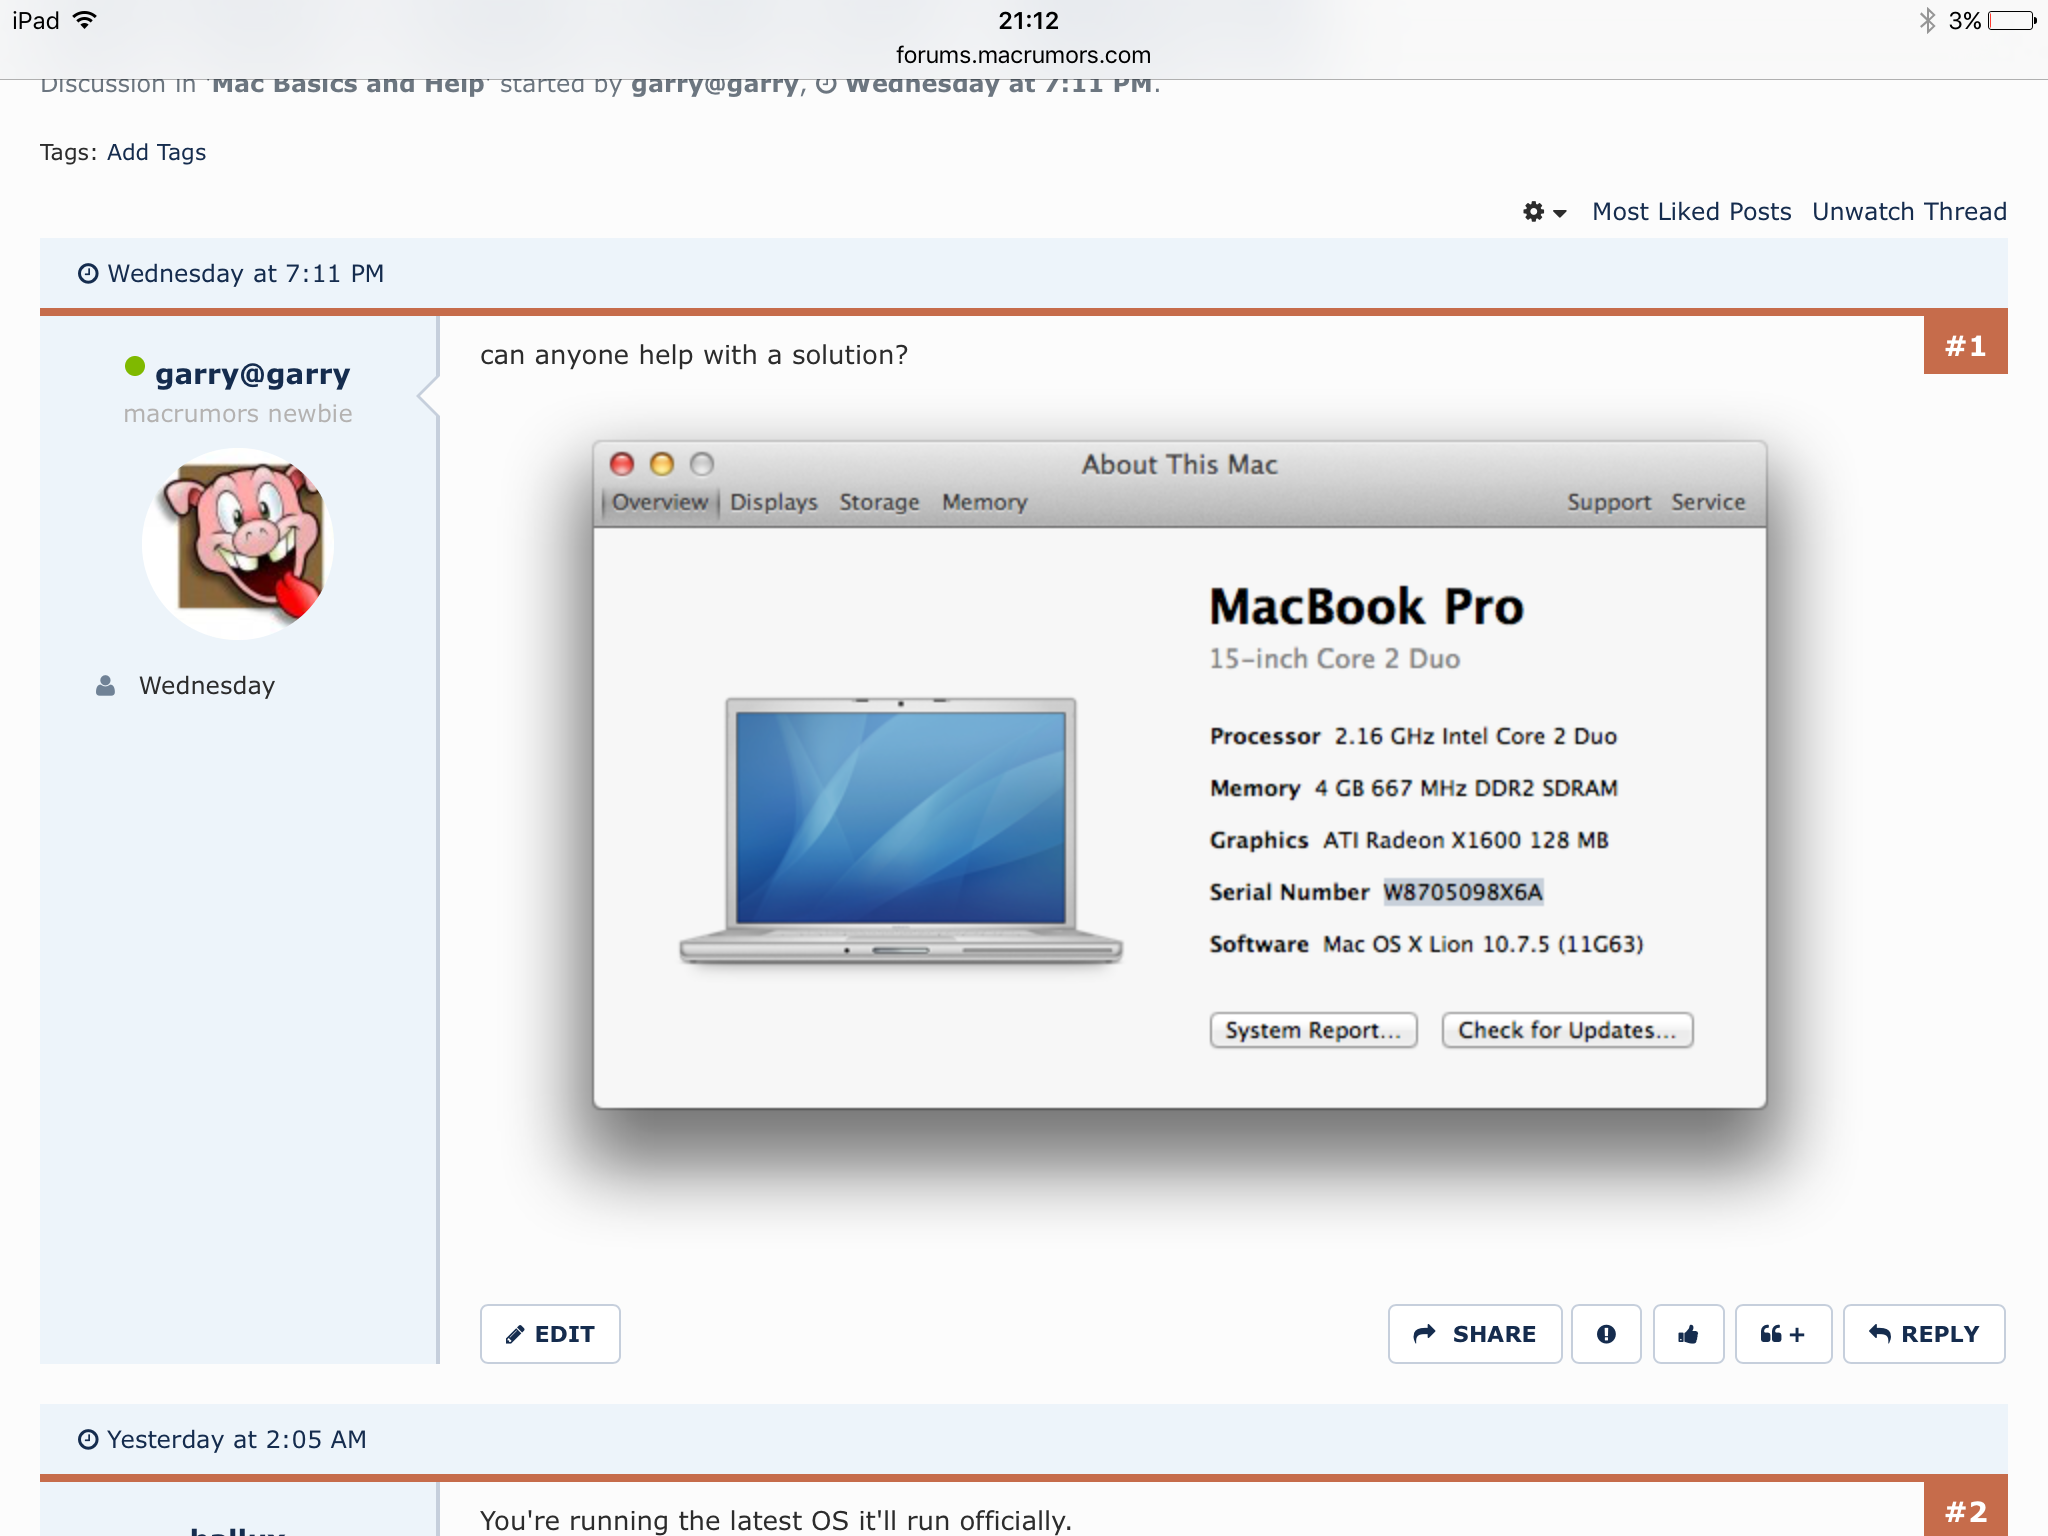Image resolution: width=2048 pixels, height=1536 pixels.
Task: Click Software Mac OS X Lion 10.7.5 line
Action: [x=1426, y=944]
